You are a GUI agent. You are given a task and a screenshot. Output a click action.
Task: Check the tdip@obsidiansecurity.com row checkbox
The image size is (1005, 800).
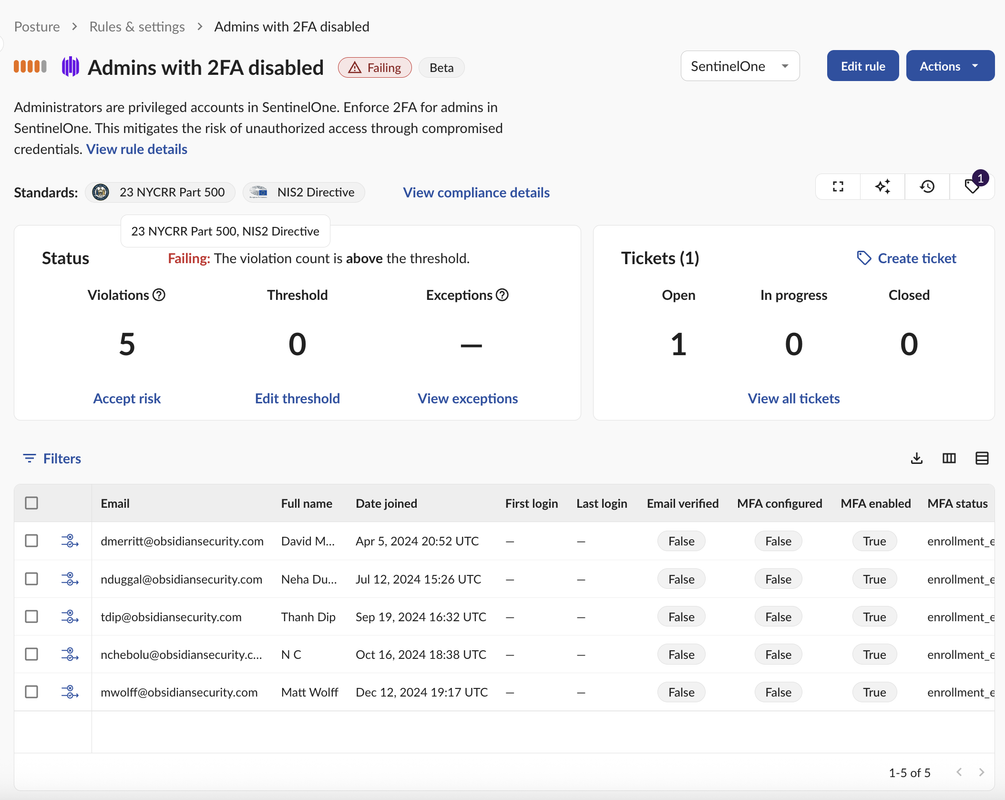[x=31, y=617]
